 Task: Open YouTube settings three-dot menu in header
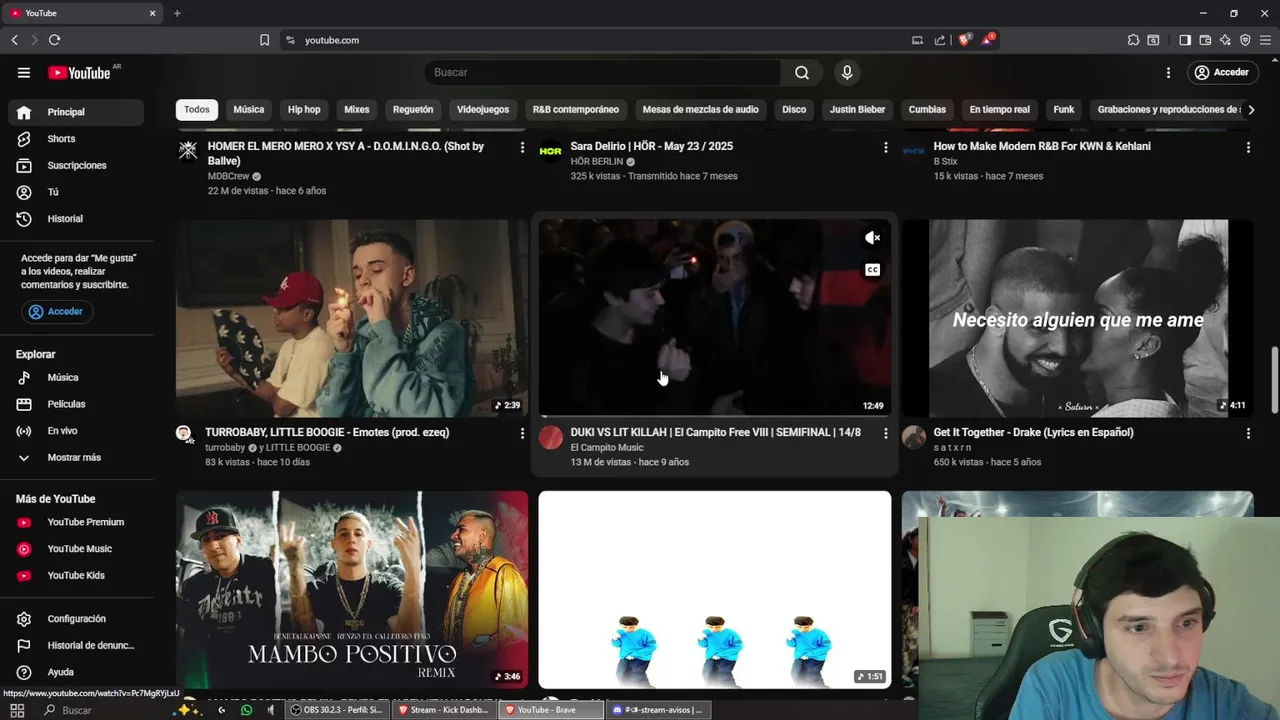[1168, 72]
